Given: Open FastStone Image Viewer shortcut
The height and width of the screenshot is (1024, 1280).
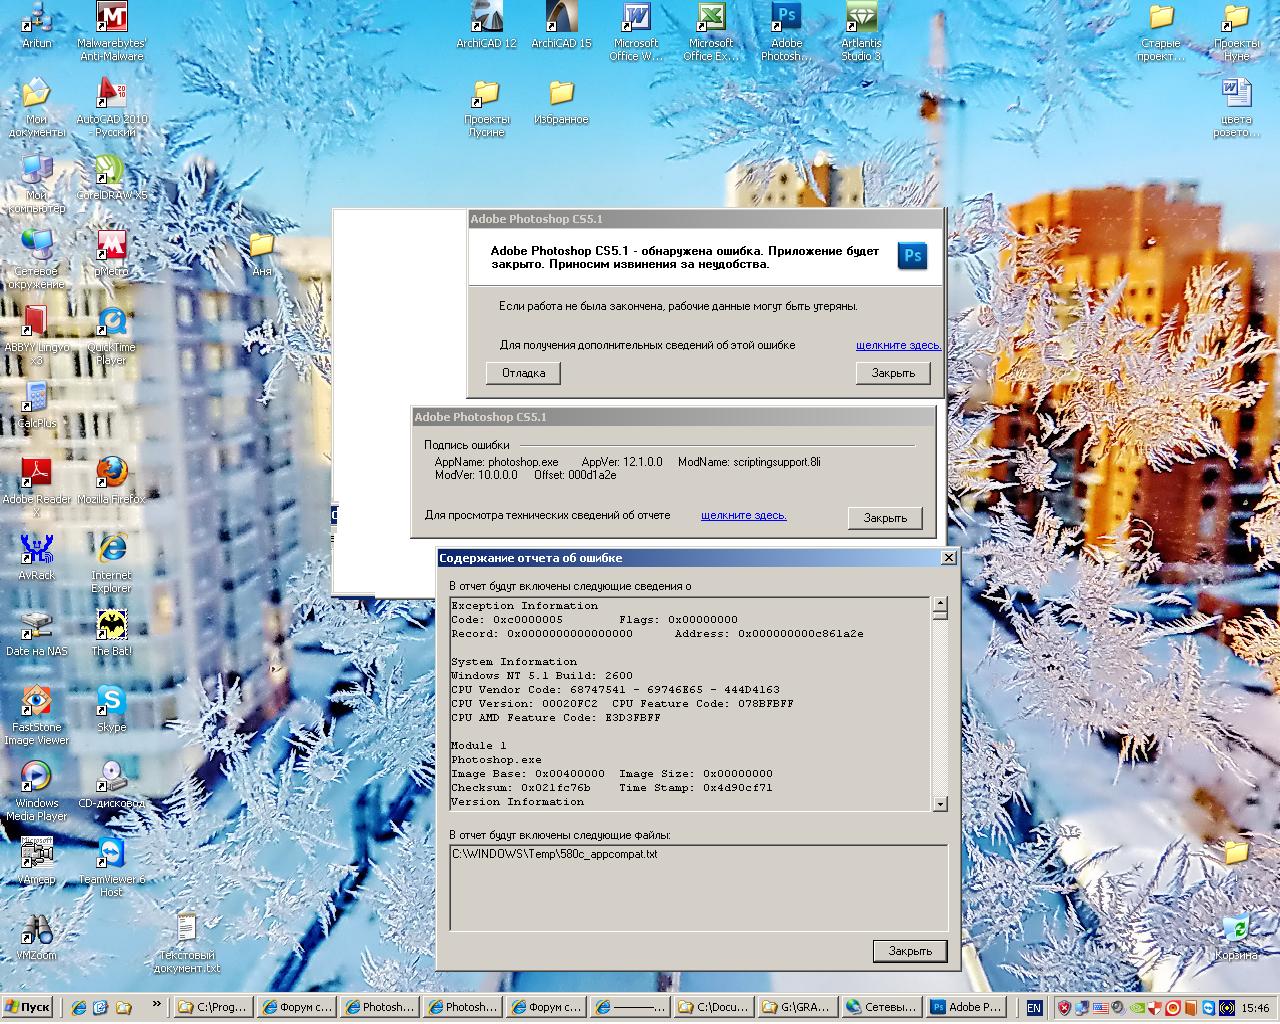Looking at the screenshot, I should coord(36,715).
